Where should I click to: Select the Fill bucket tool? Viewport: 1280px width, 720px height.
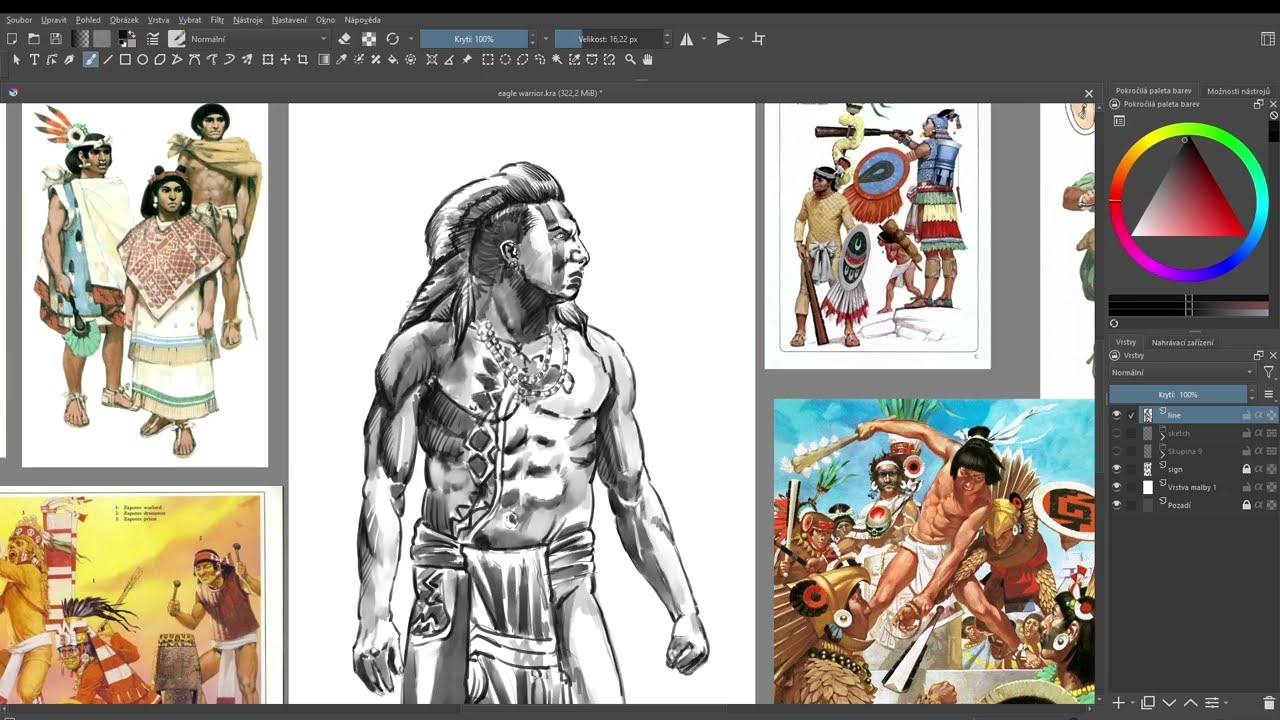coord(393,60)
